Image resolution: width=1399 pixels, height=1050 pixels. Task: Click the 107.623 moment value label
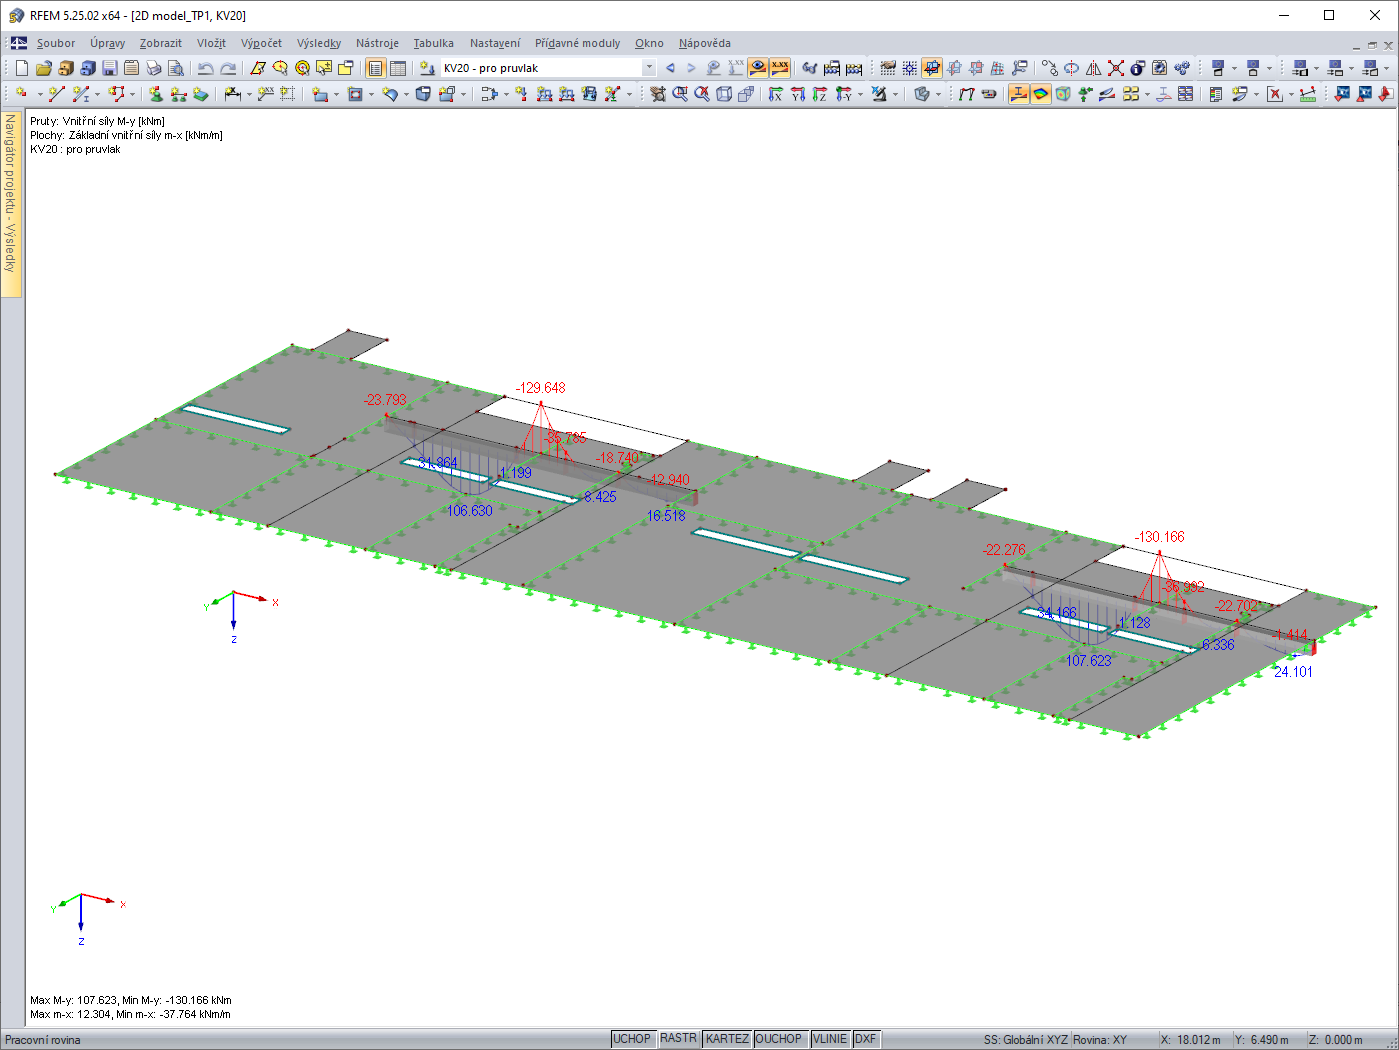pyautogui.click(x=1088, y=661)
